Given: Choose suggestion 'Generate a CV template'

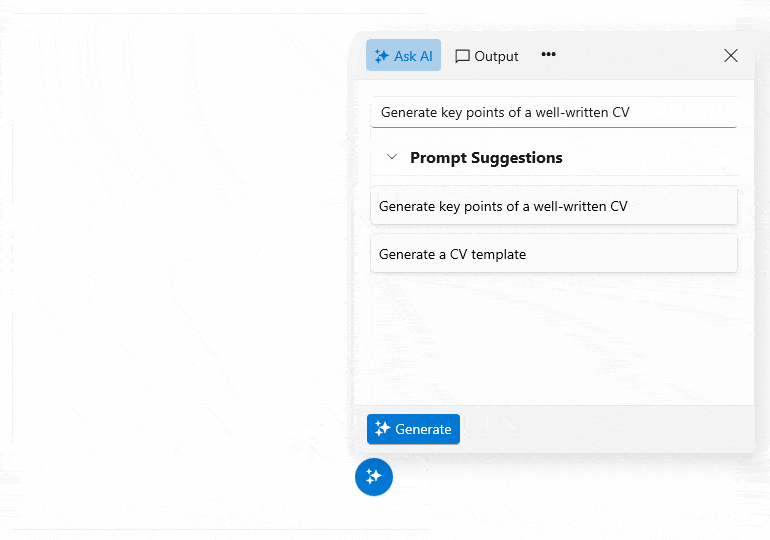Looking at the screenshot, I should (554, 253).
